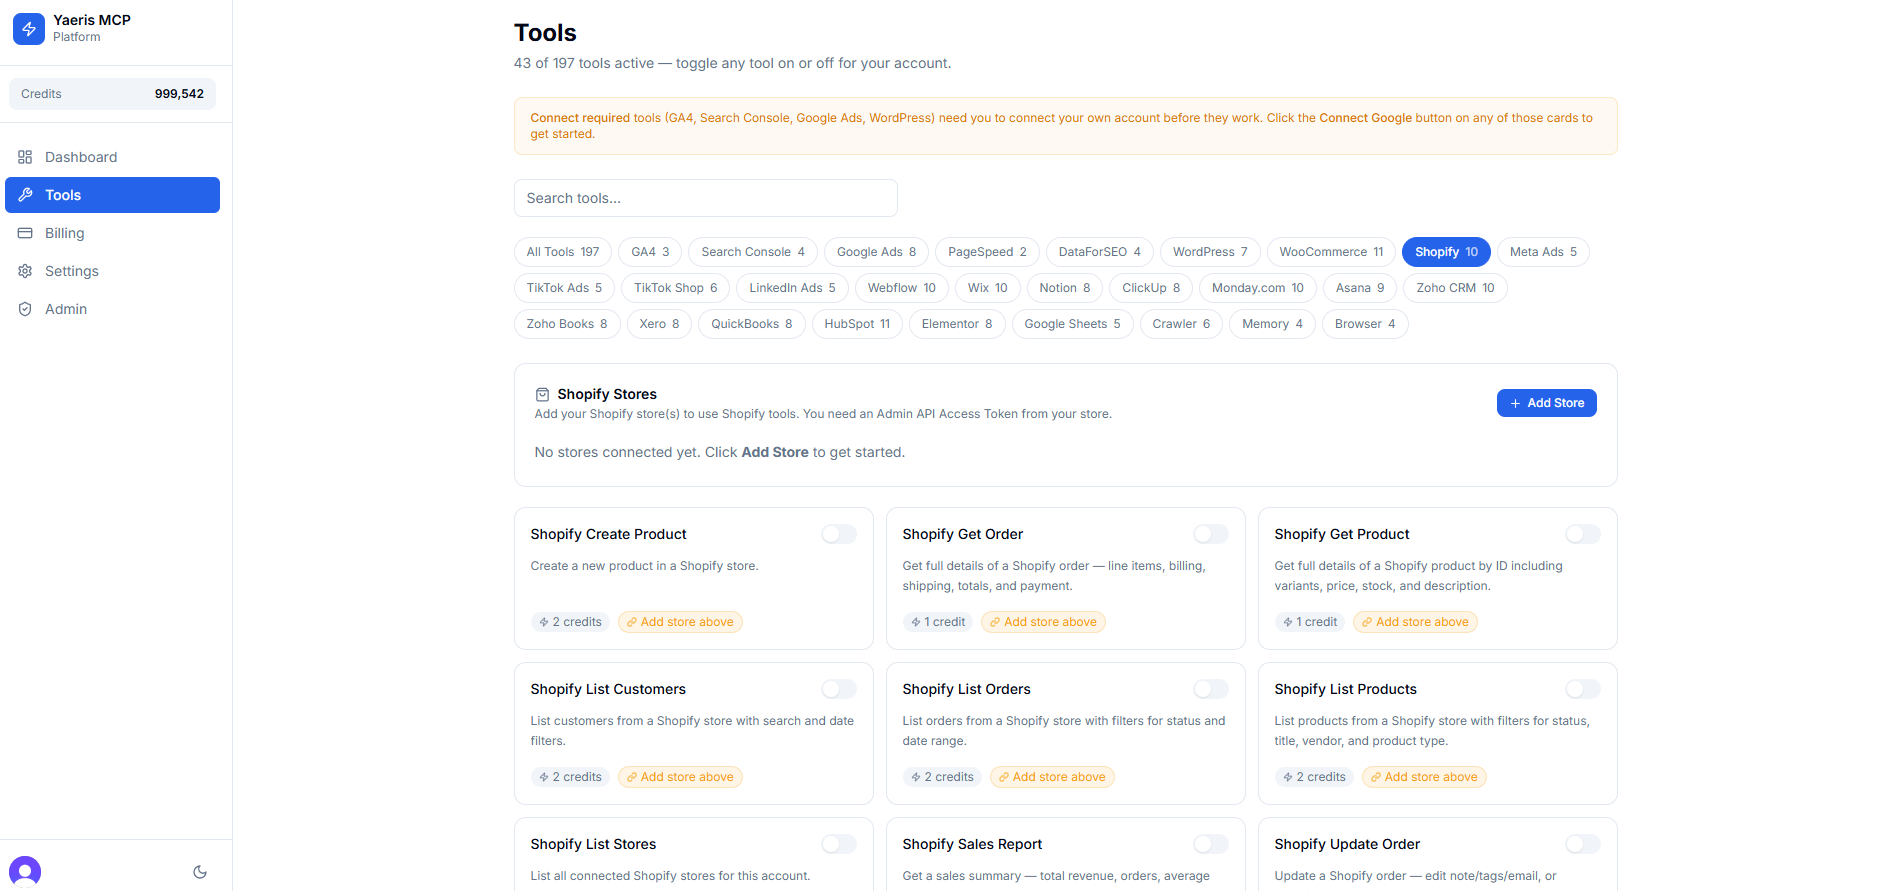Filter by LinkedIn Ads tools
Viewport: 1882px width, 891px height.
coord(792,288)
